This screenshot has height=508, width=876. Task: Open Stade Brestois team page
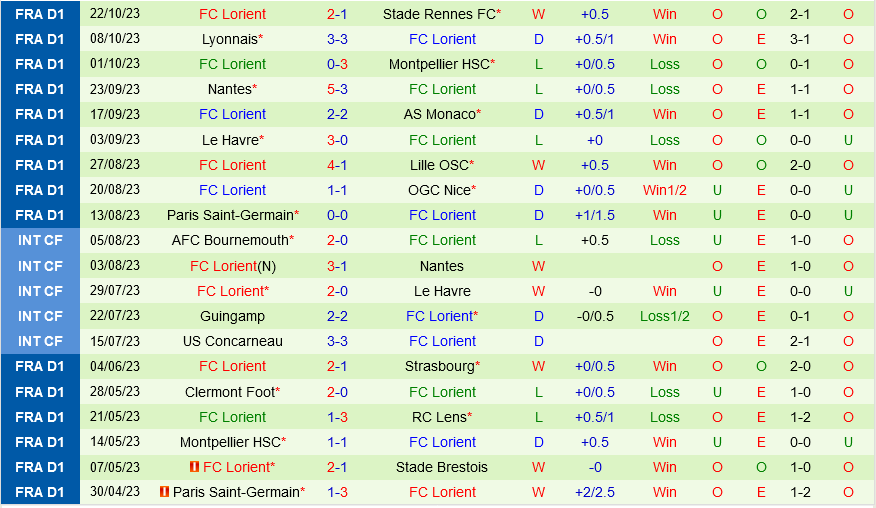pyautogui.click(x=442, y=467)
